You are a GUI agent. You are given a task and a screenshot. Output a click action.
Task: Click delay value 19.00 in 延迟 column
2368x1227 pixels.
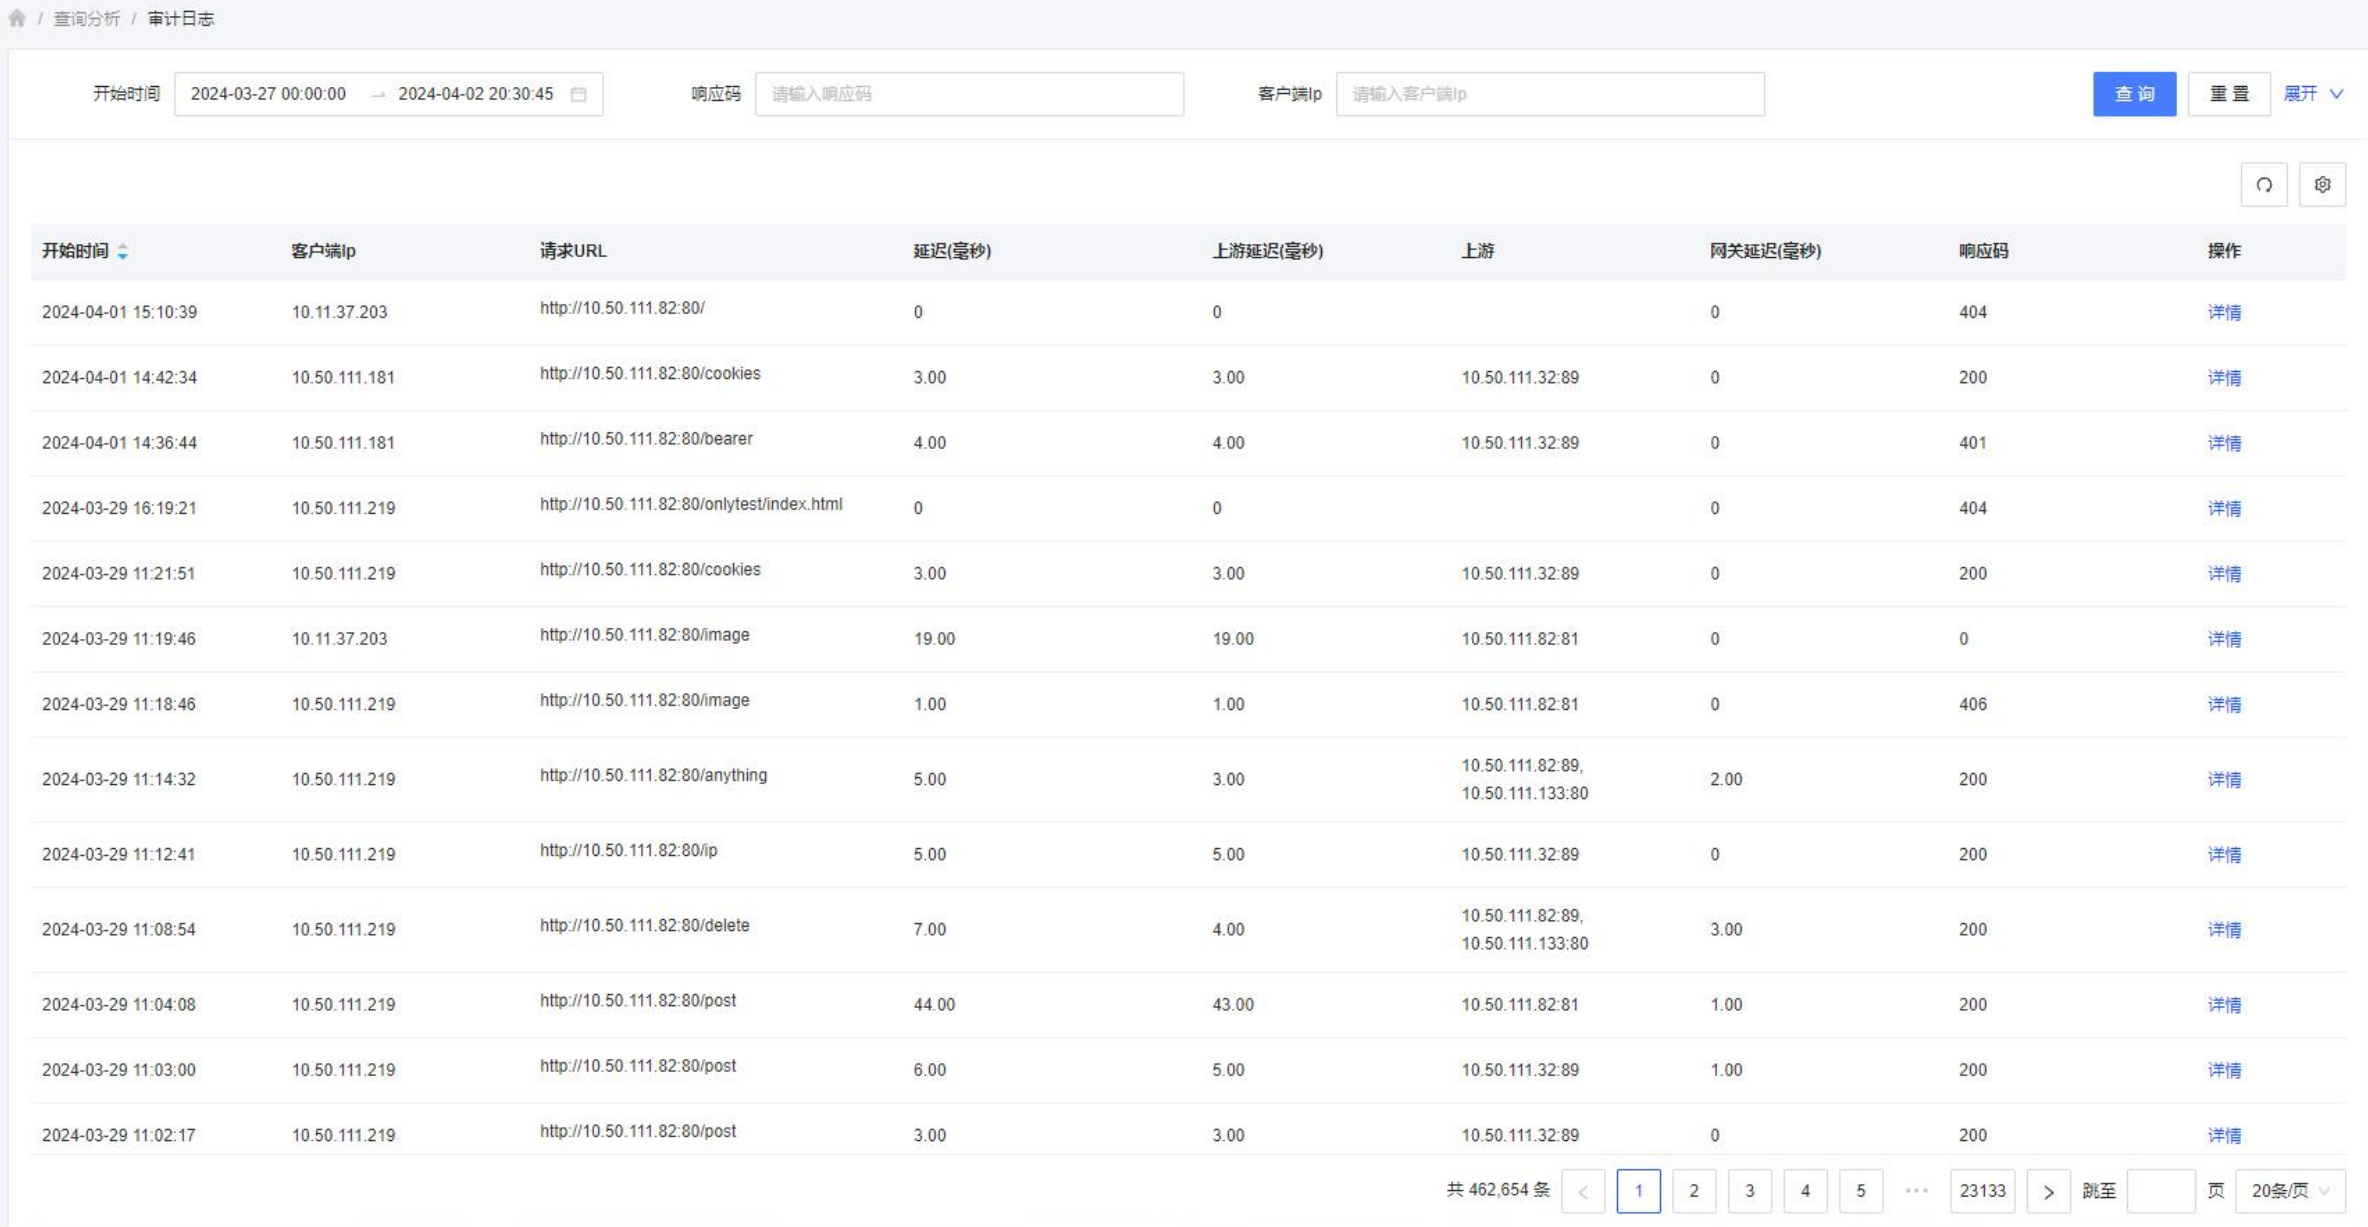click(934, 639)
